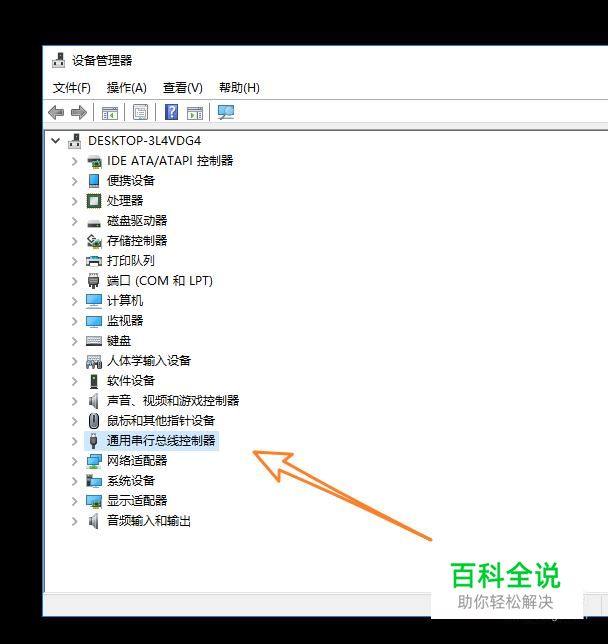Click the blue Help question mark icon
This screenshot has width=608, height=644.
[171, 112]
